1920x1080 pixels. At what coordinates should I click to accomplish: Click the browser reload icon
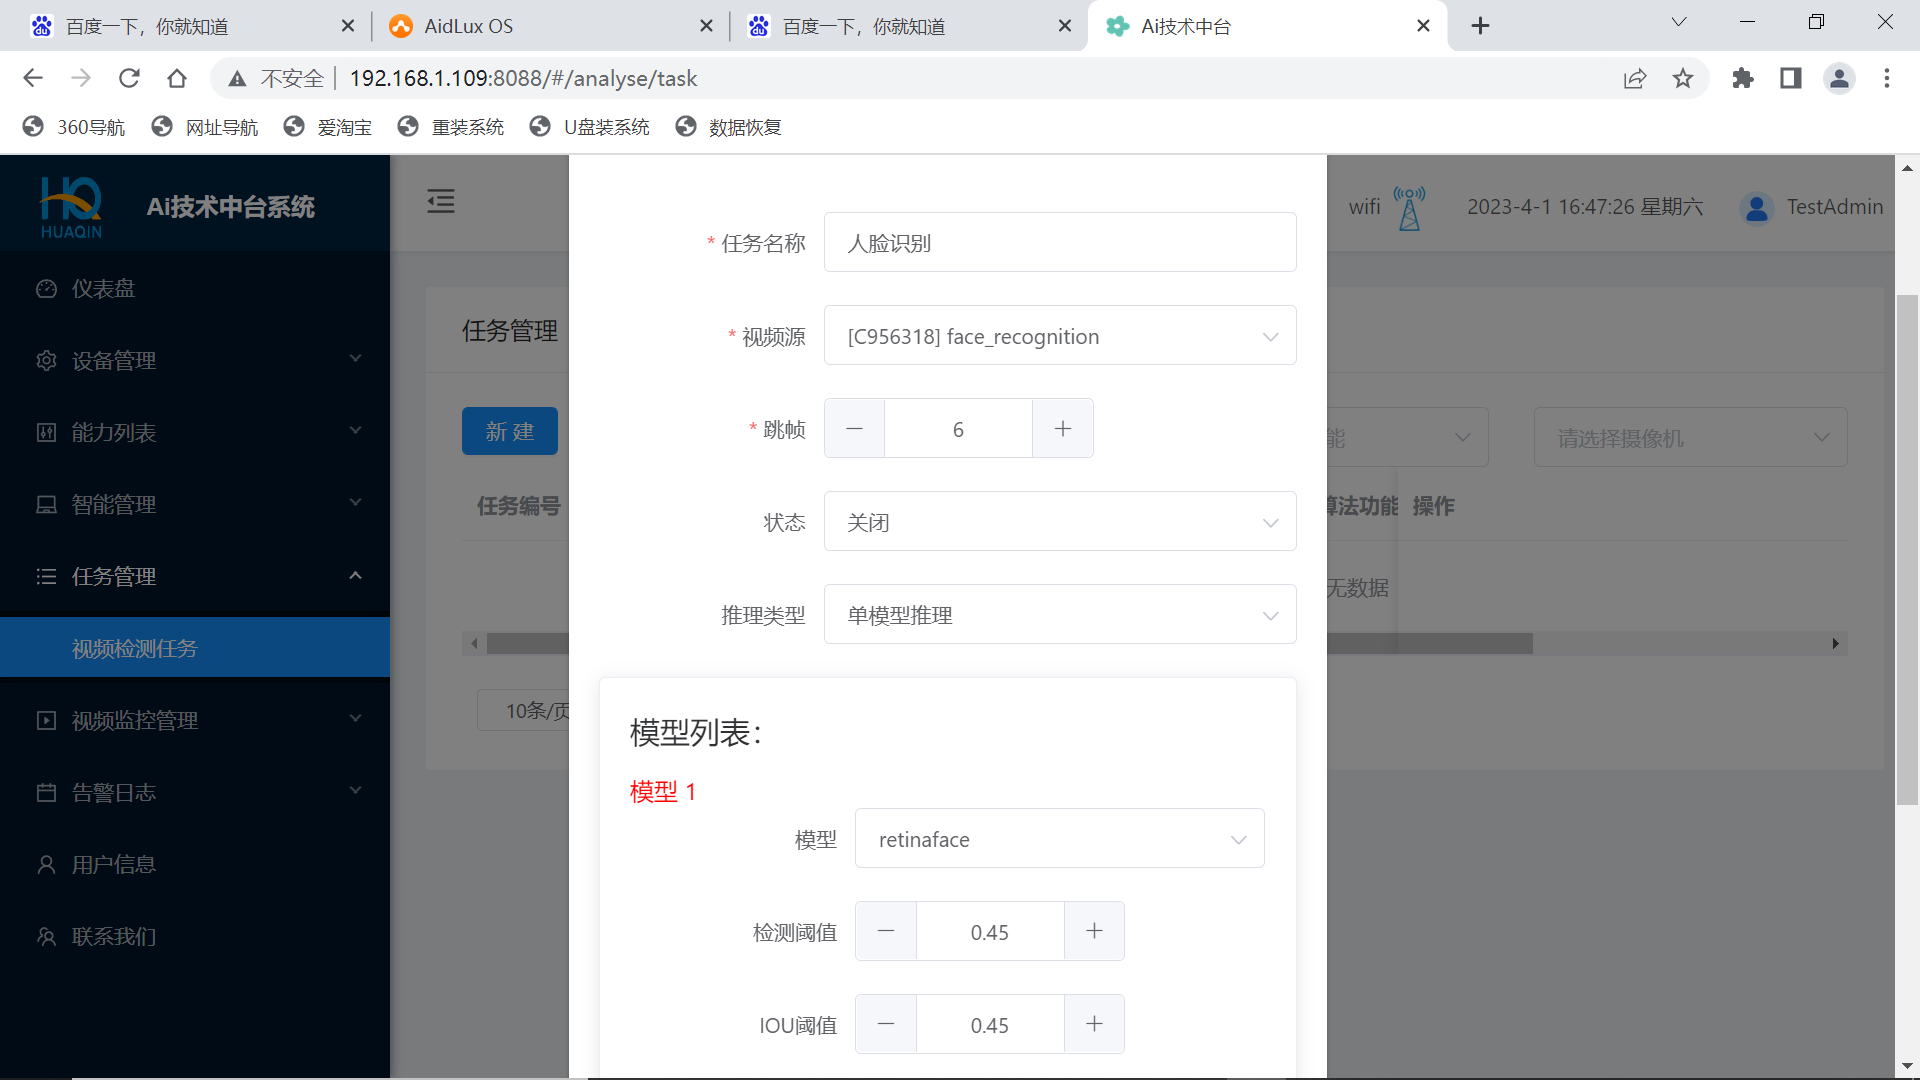tap(129, 78)
